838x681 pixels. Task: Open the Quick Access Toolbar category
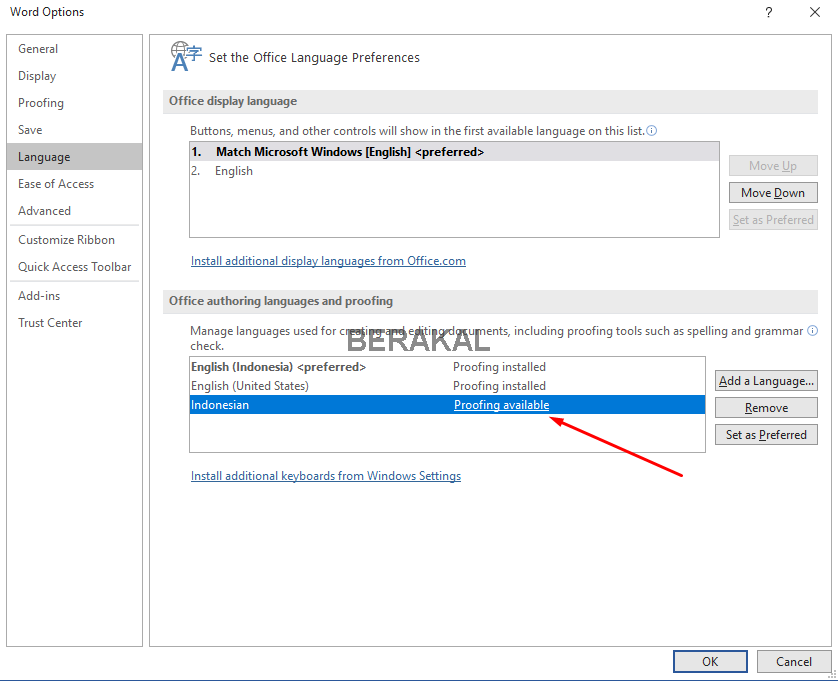pyautogui.click(x=74, y=267)
